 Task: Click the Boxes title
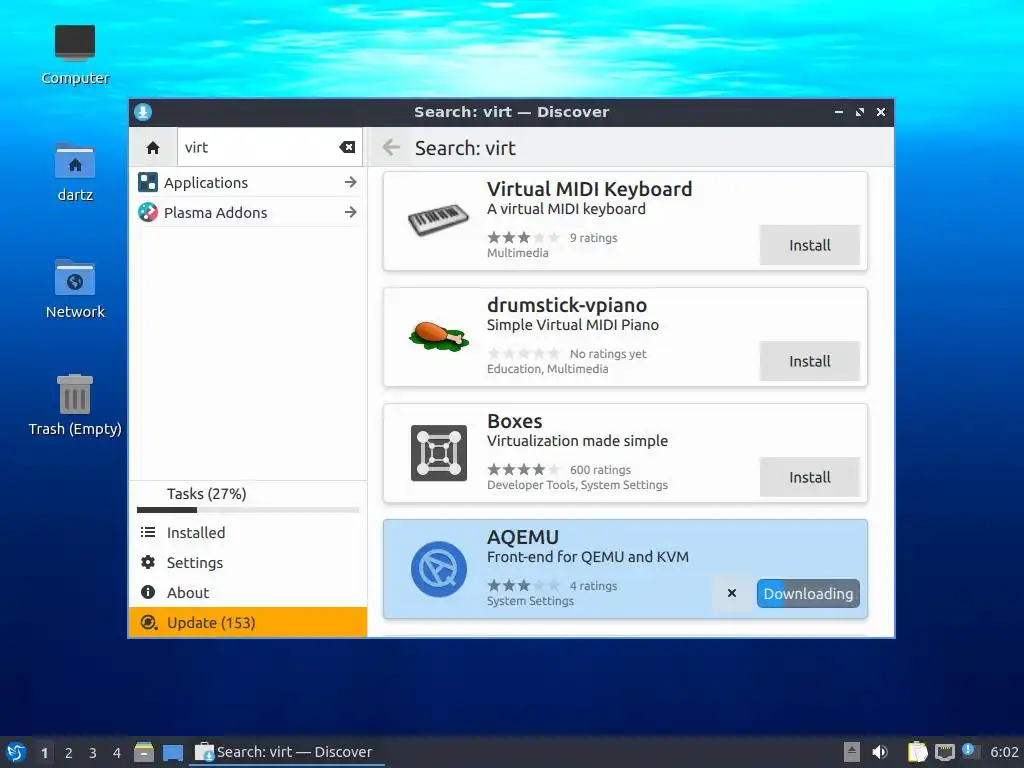[x=515, y=421]
